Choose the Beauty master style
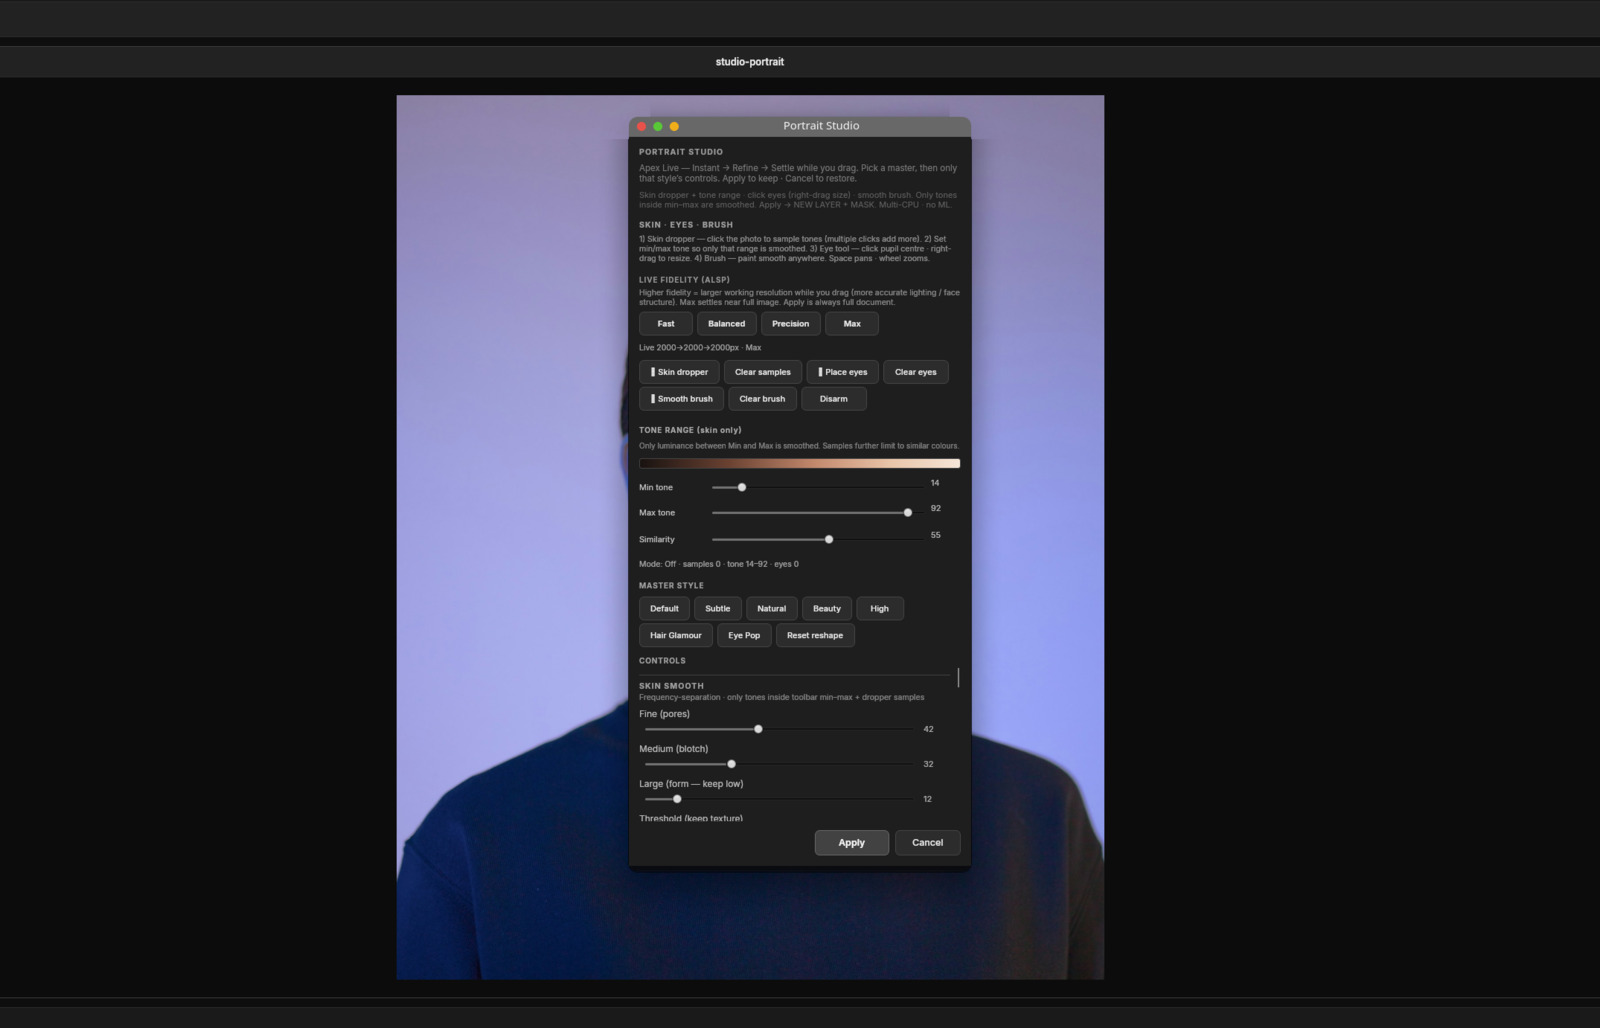The width and height of the screenshot is (1600, 1028). click(x=826, y=609)
